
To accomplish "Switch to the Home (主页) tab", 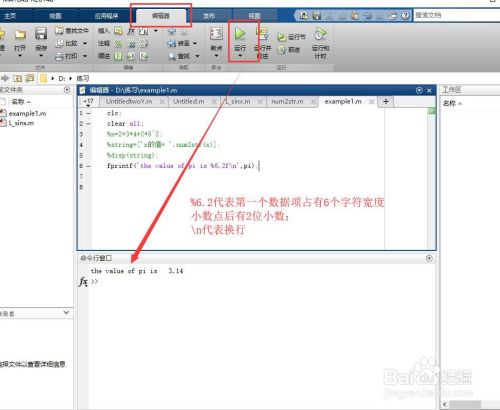I will click(10, 16).
